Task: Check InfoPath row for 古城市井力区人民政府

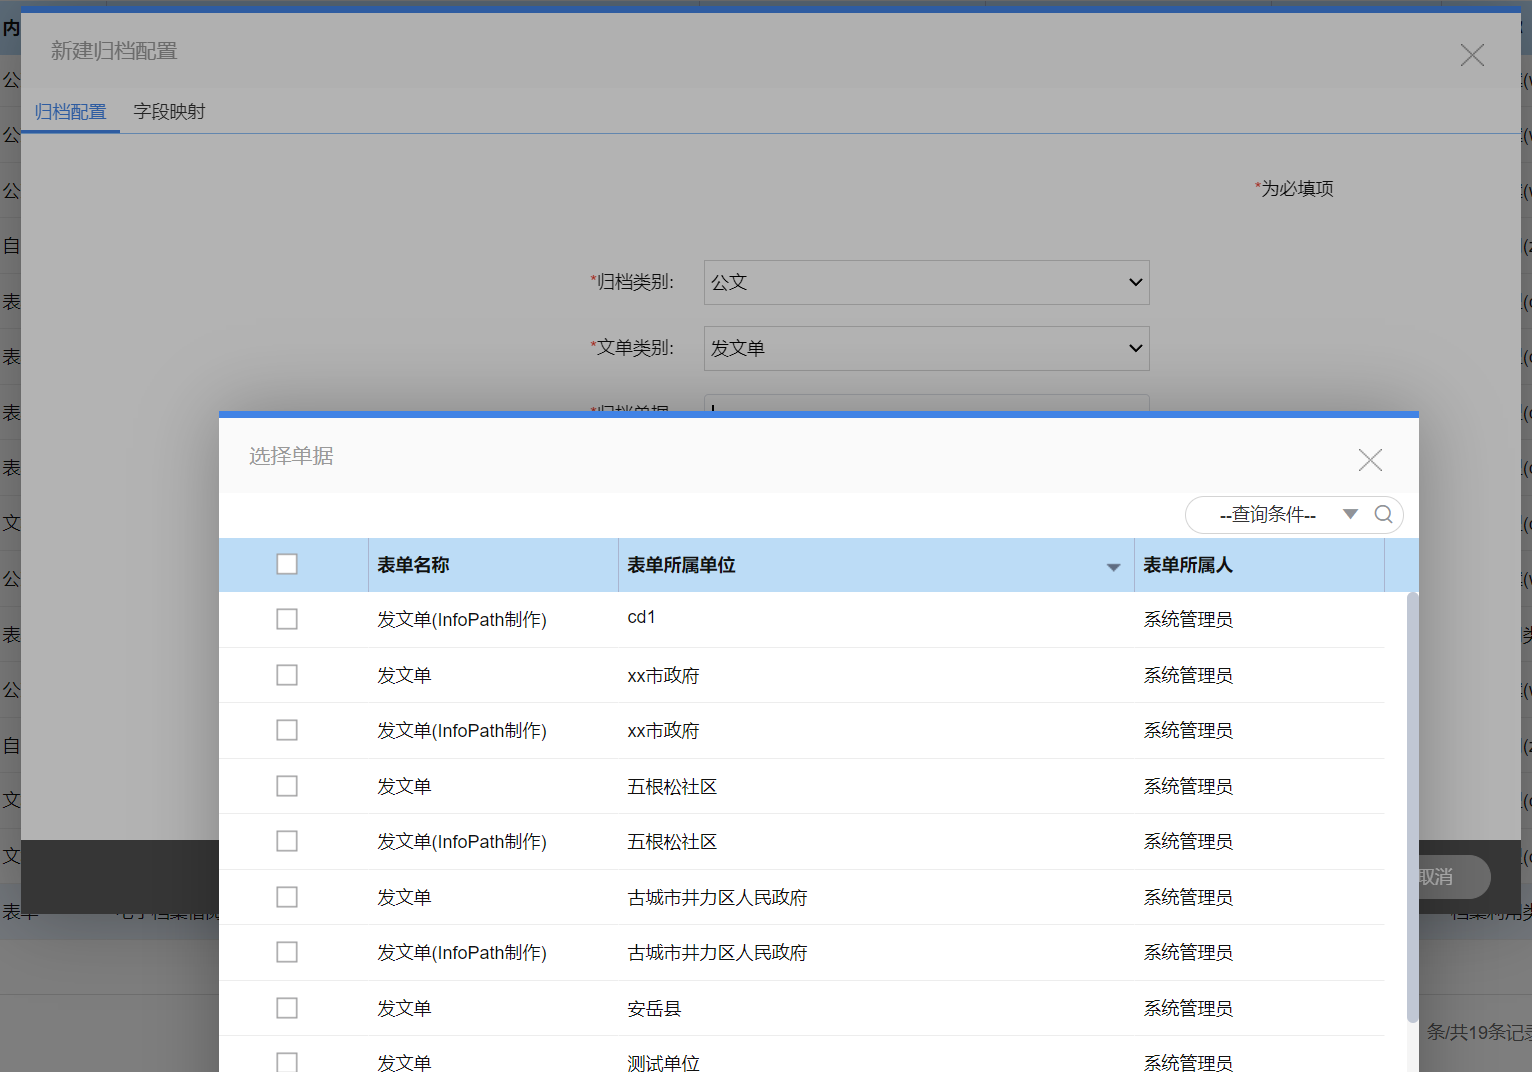Action: pyautogui.click(x=287, y=952)
